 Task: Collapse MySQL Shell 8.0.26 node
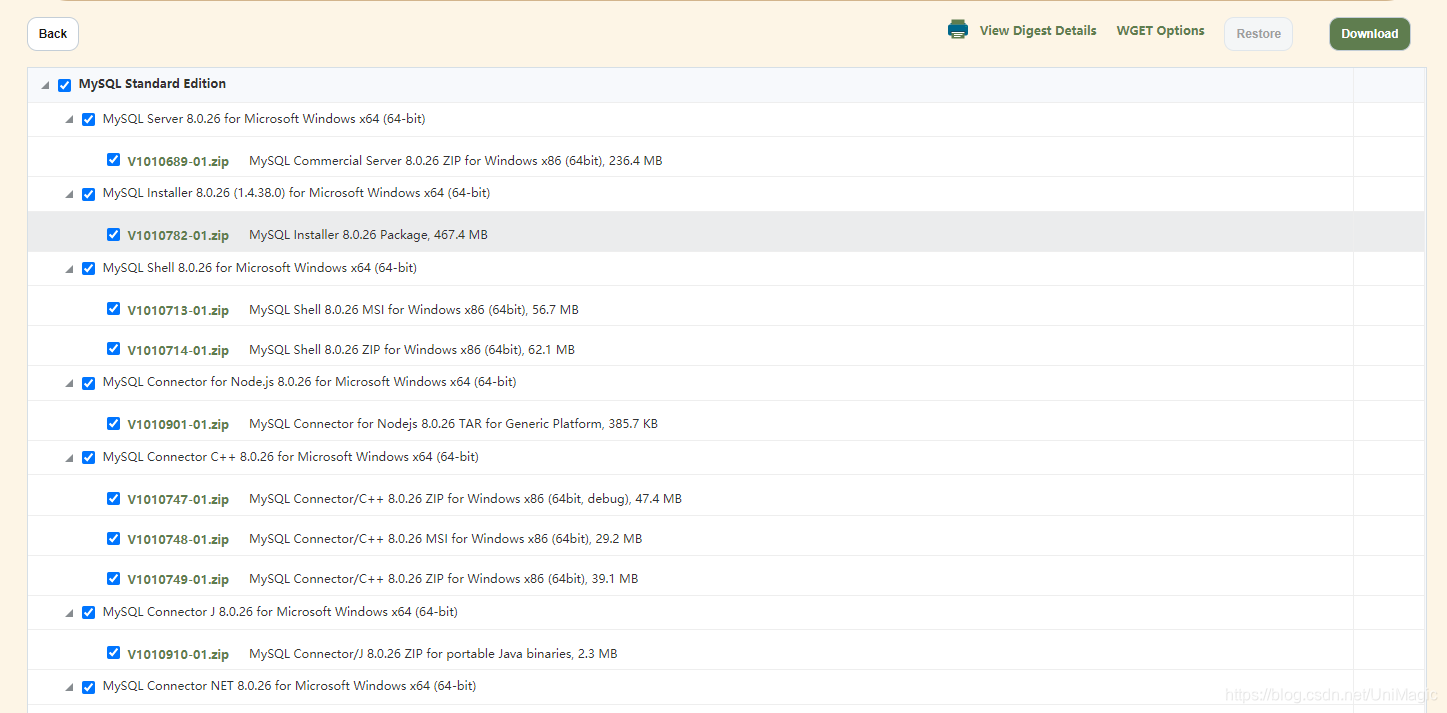tap(70, 269)
